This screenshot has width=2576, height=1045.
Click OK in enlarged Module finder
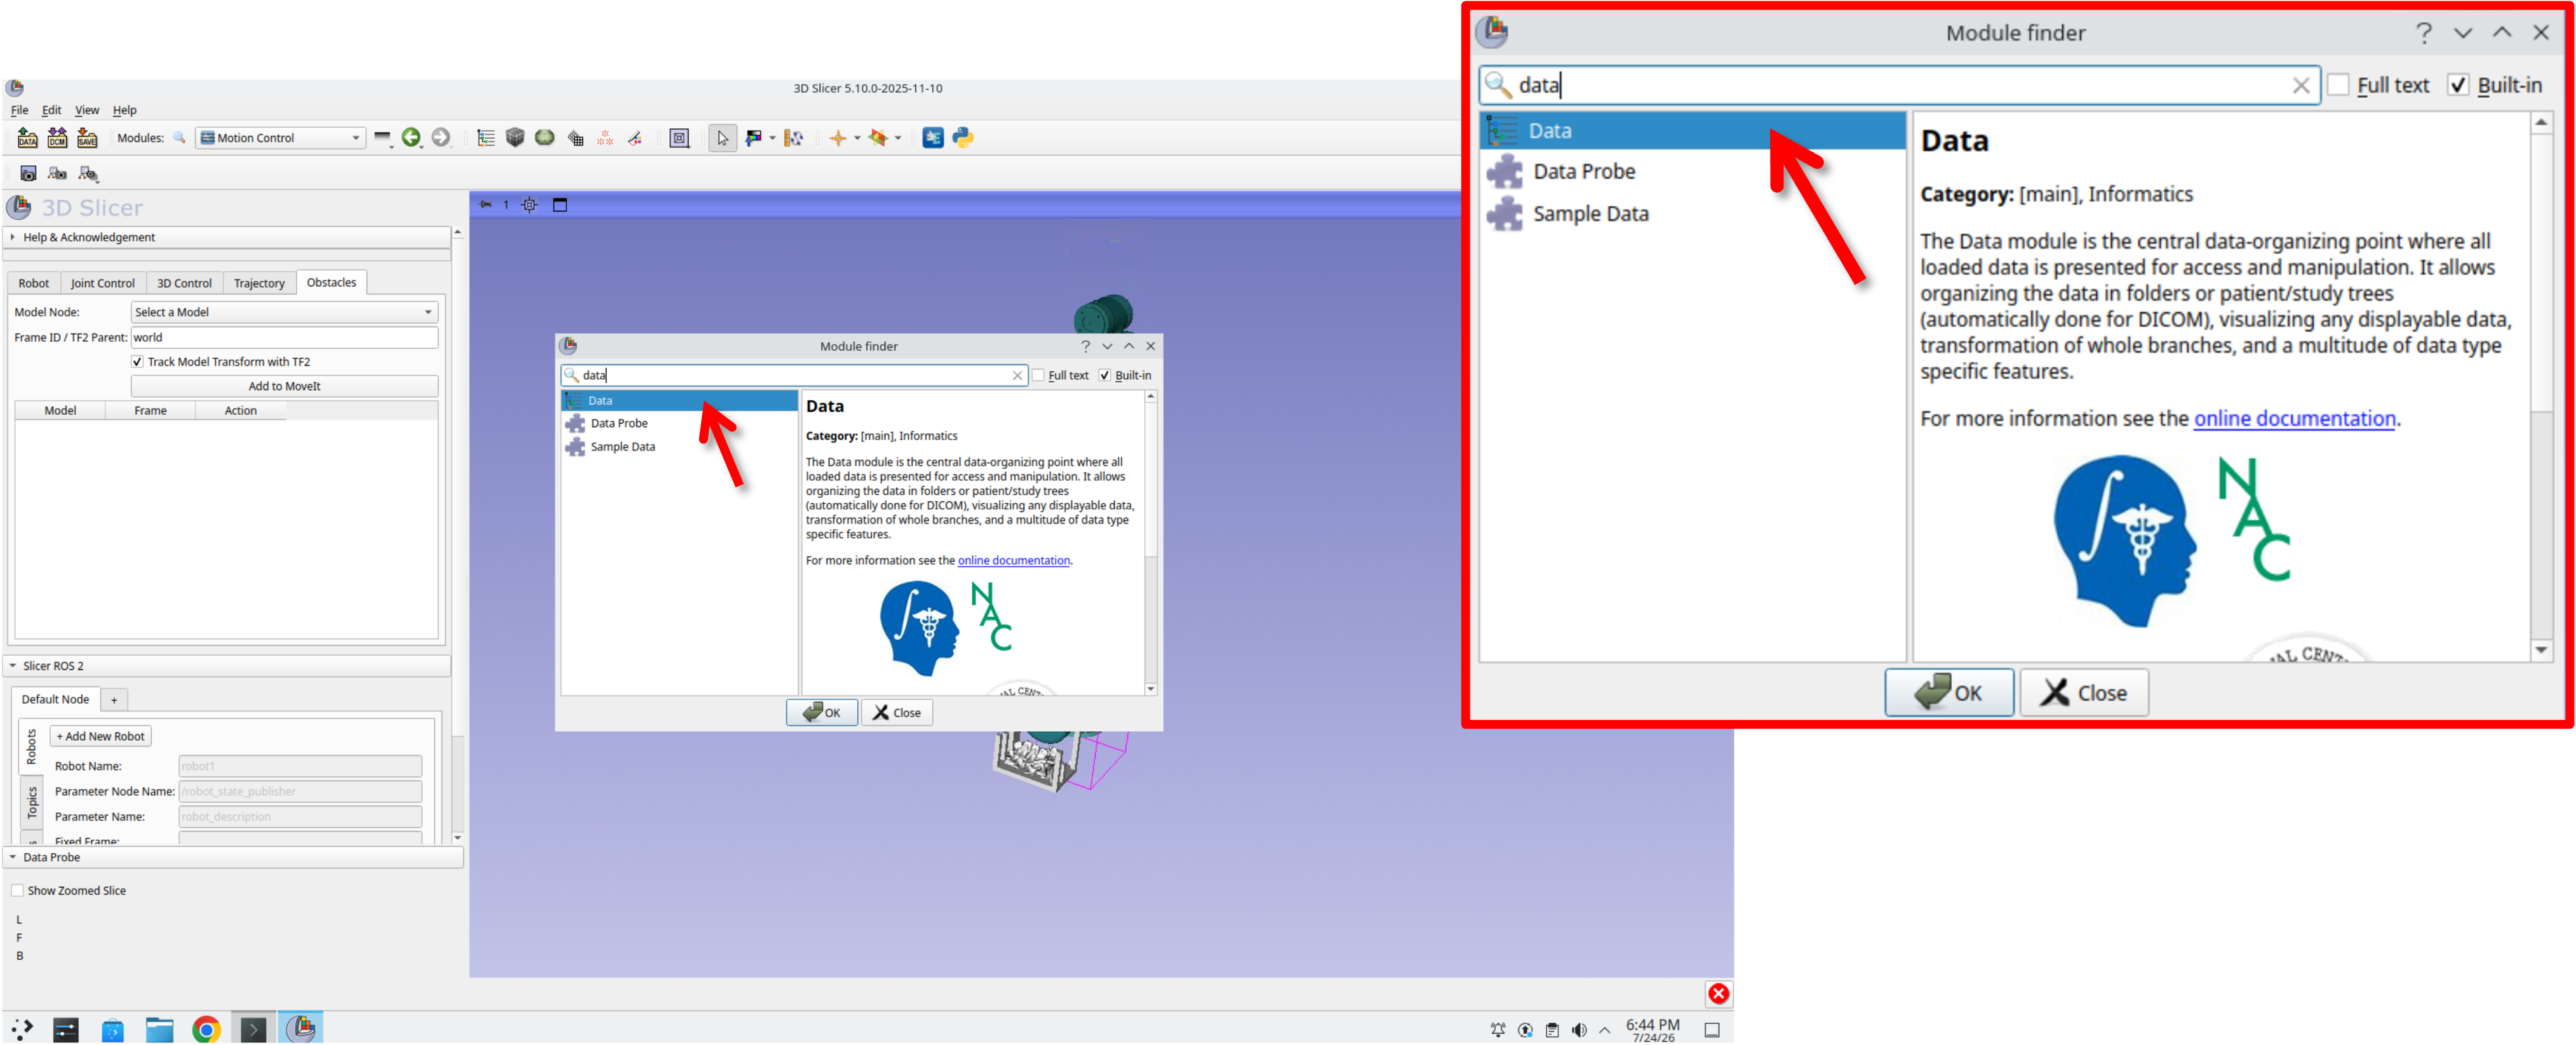coord(1949,693)
